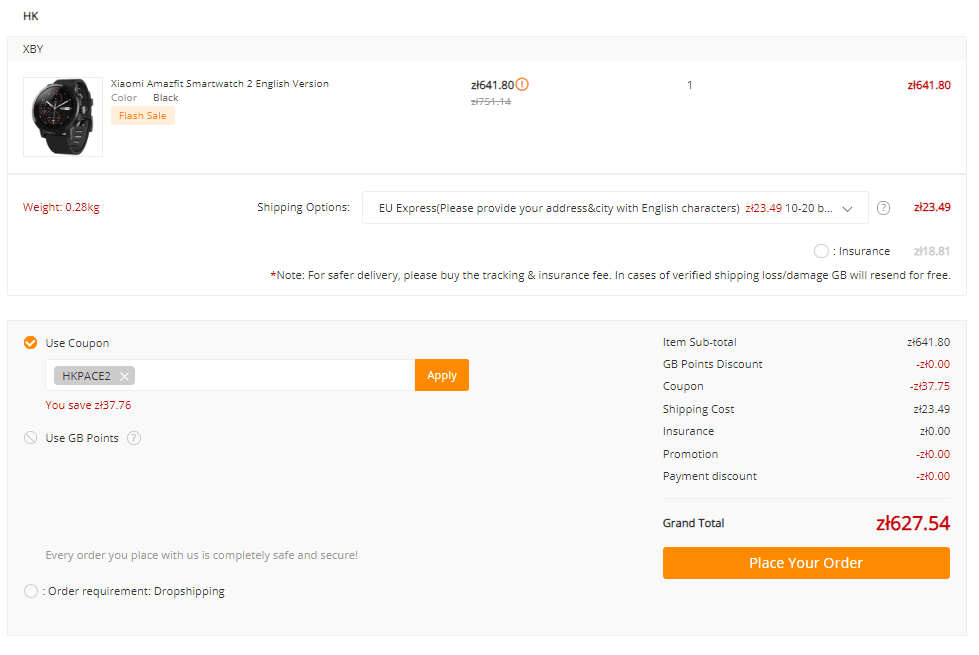979x655 pixels.
Task: Open the Use GB Points help icon
Action: 134,438
